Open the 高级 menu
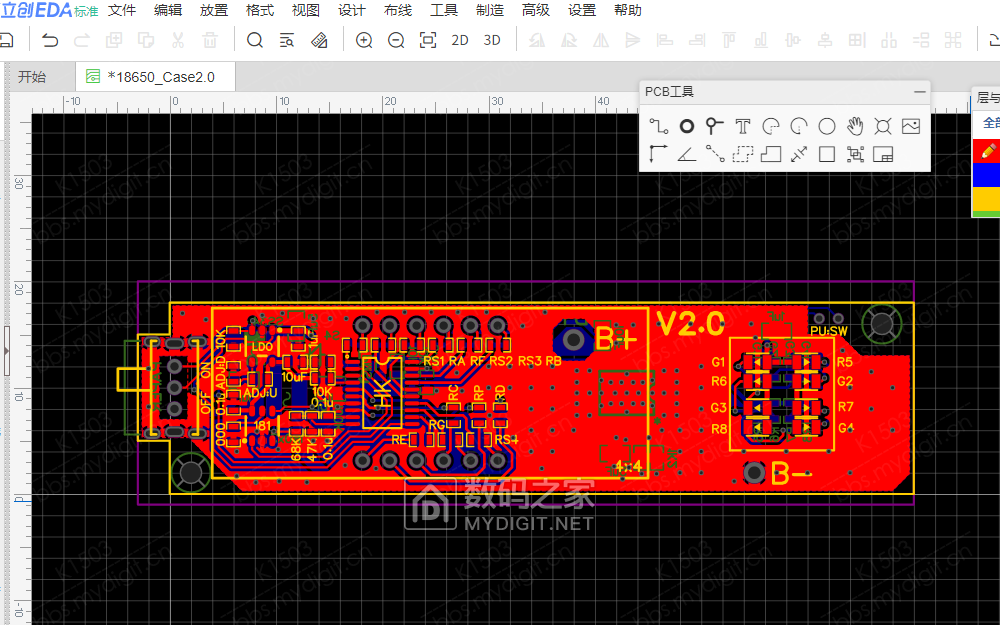Image resolution: width=1000 pixels, height=625 pixels. (536, 10)
